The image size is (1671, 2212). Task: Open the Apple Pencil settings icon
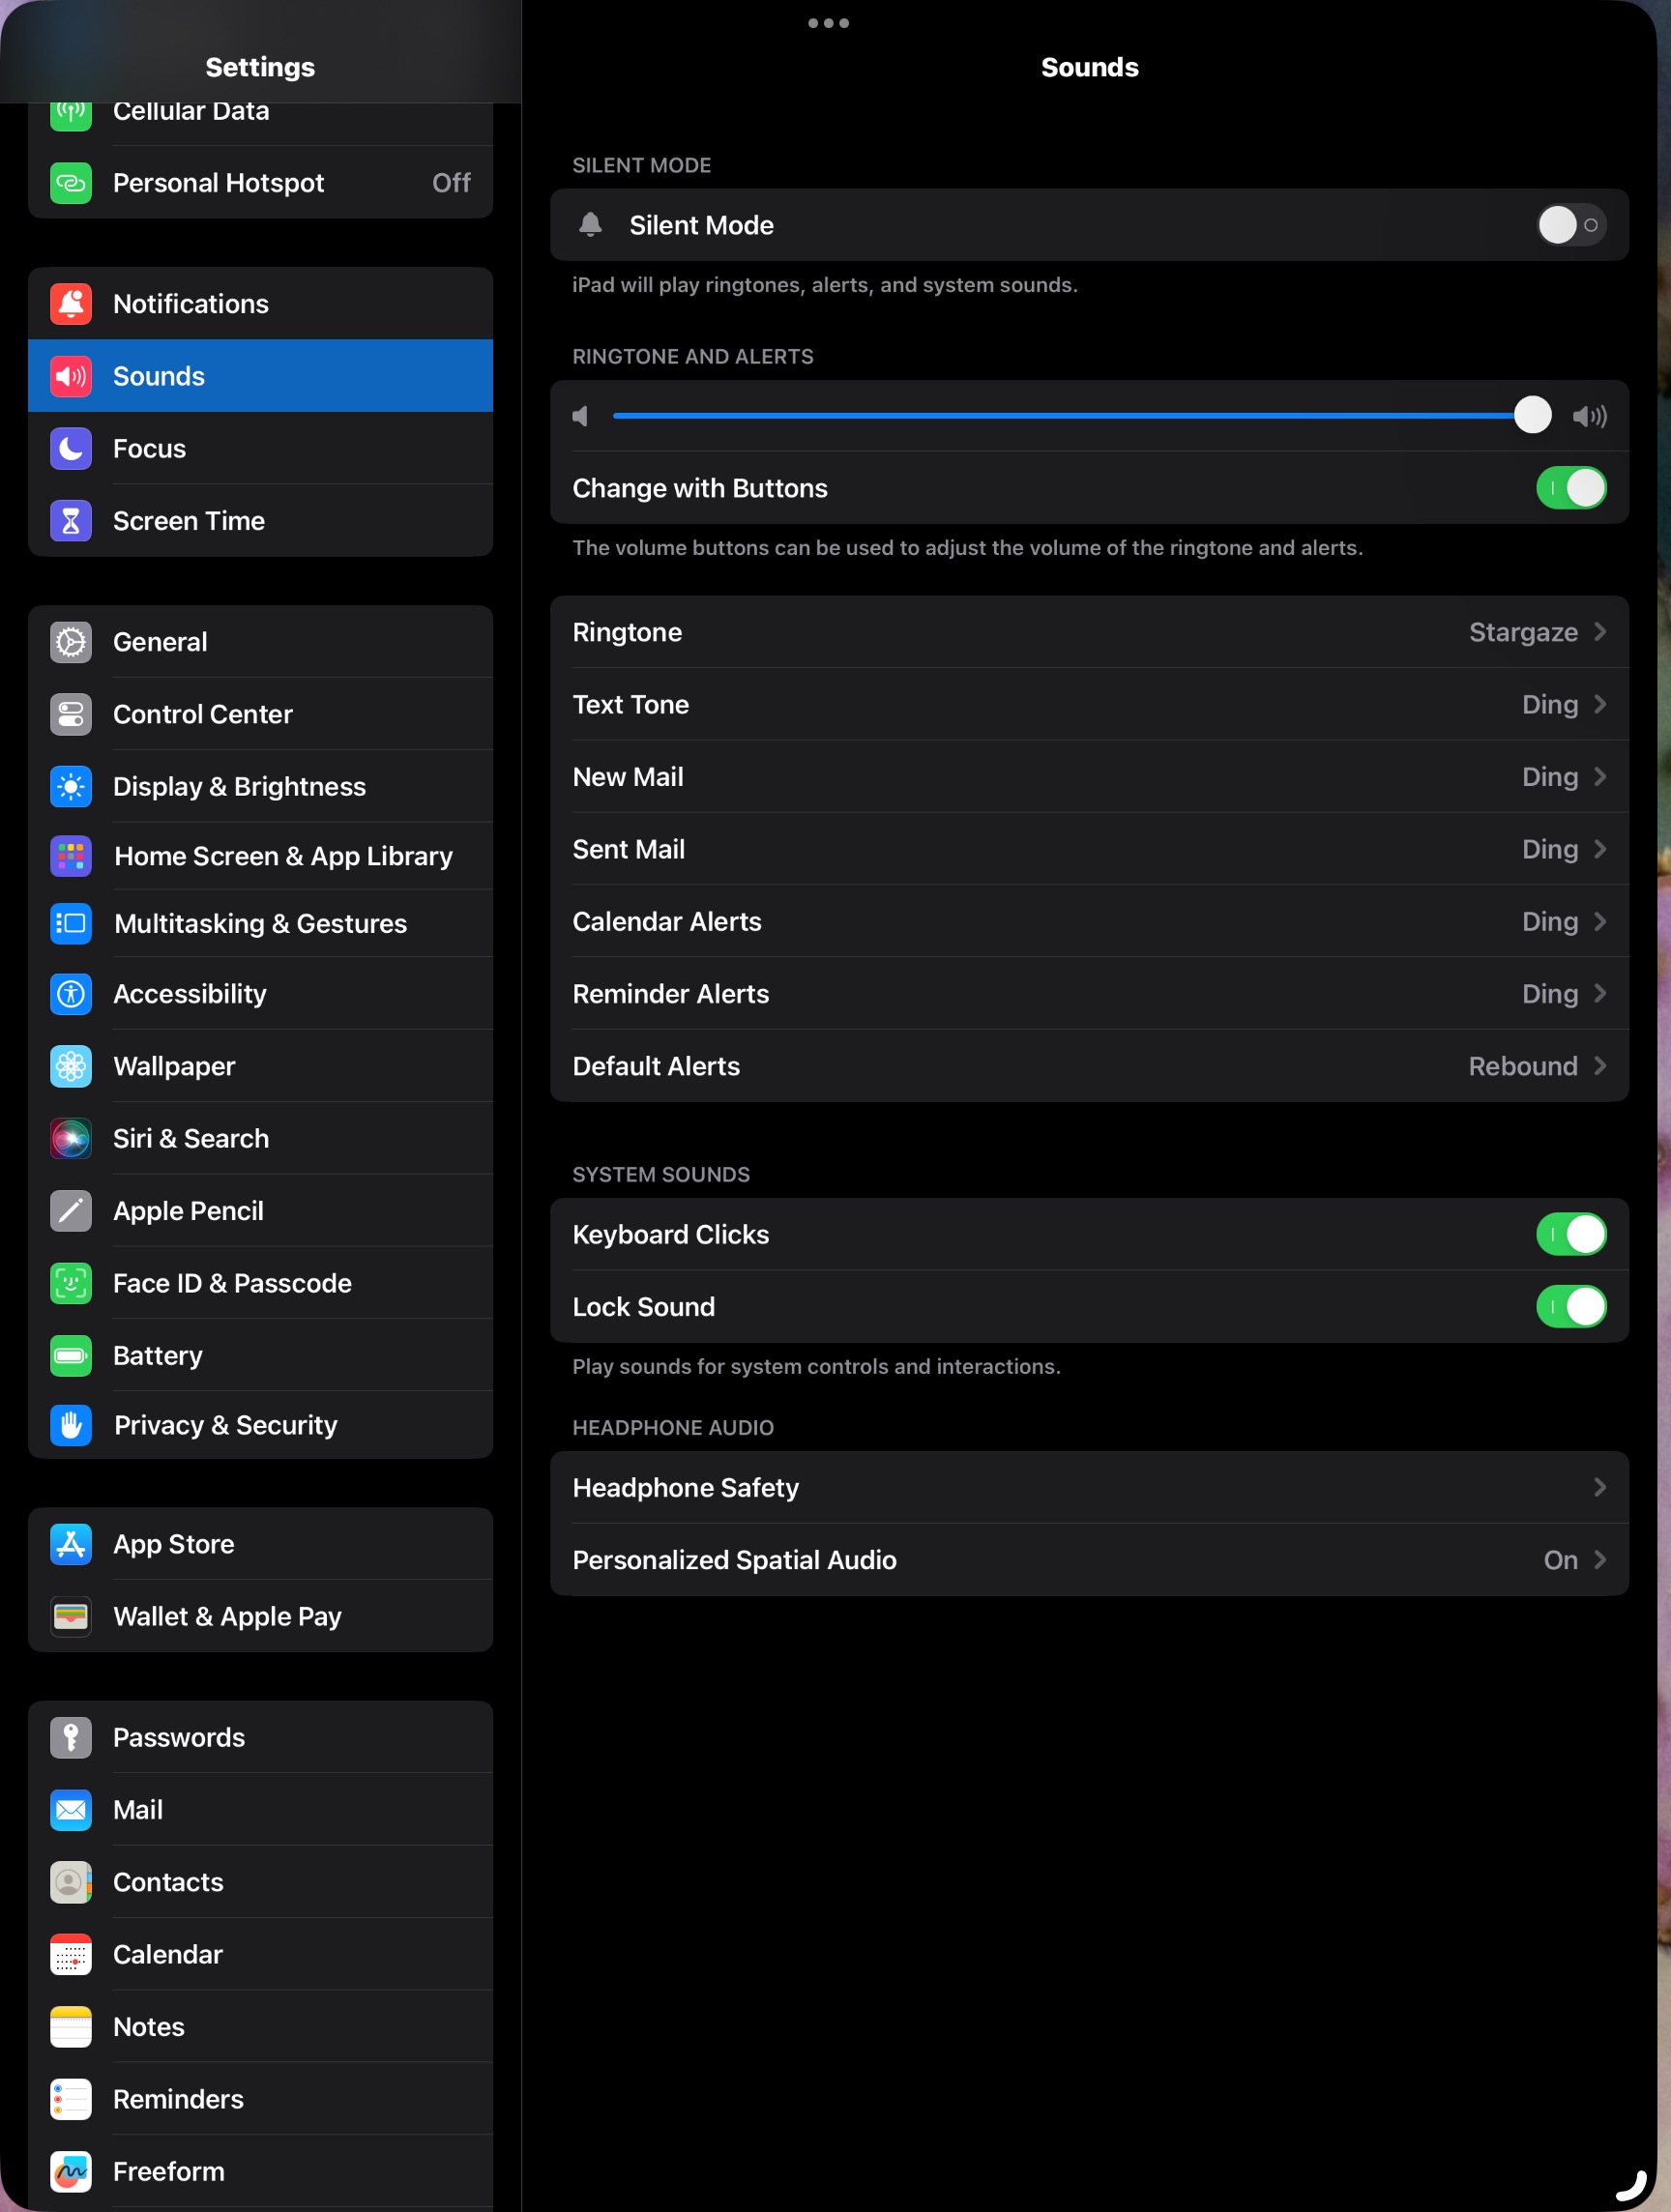pyautogui.click(x=70, y=1210)
